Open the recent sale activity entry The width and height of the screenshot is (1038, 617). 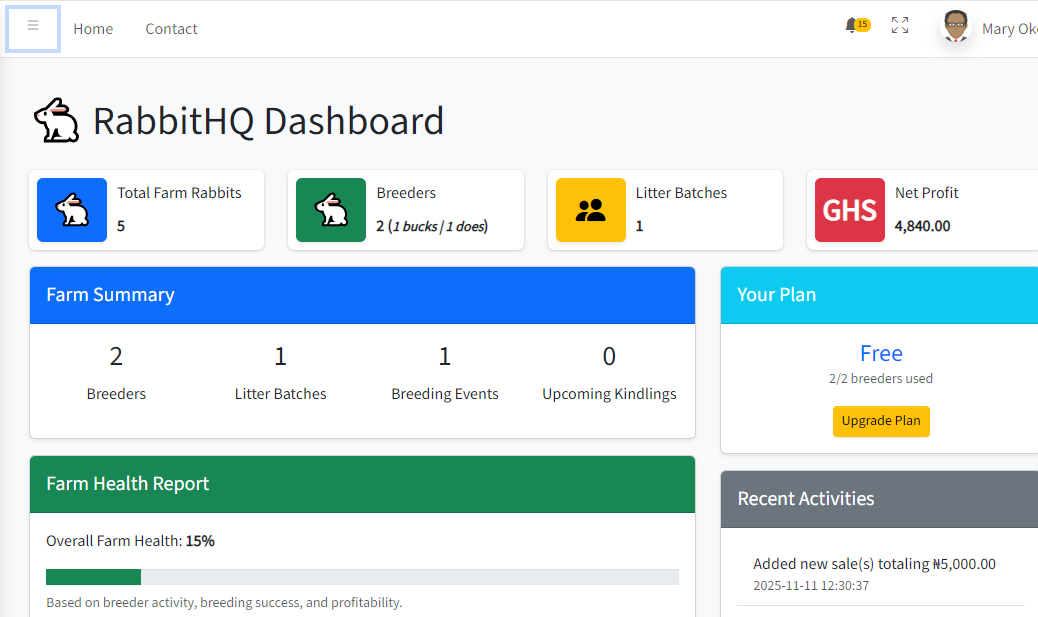click(x=874, y=565)
